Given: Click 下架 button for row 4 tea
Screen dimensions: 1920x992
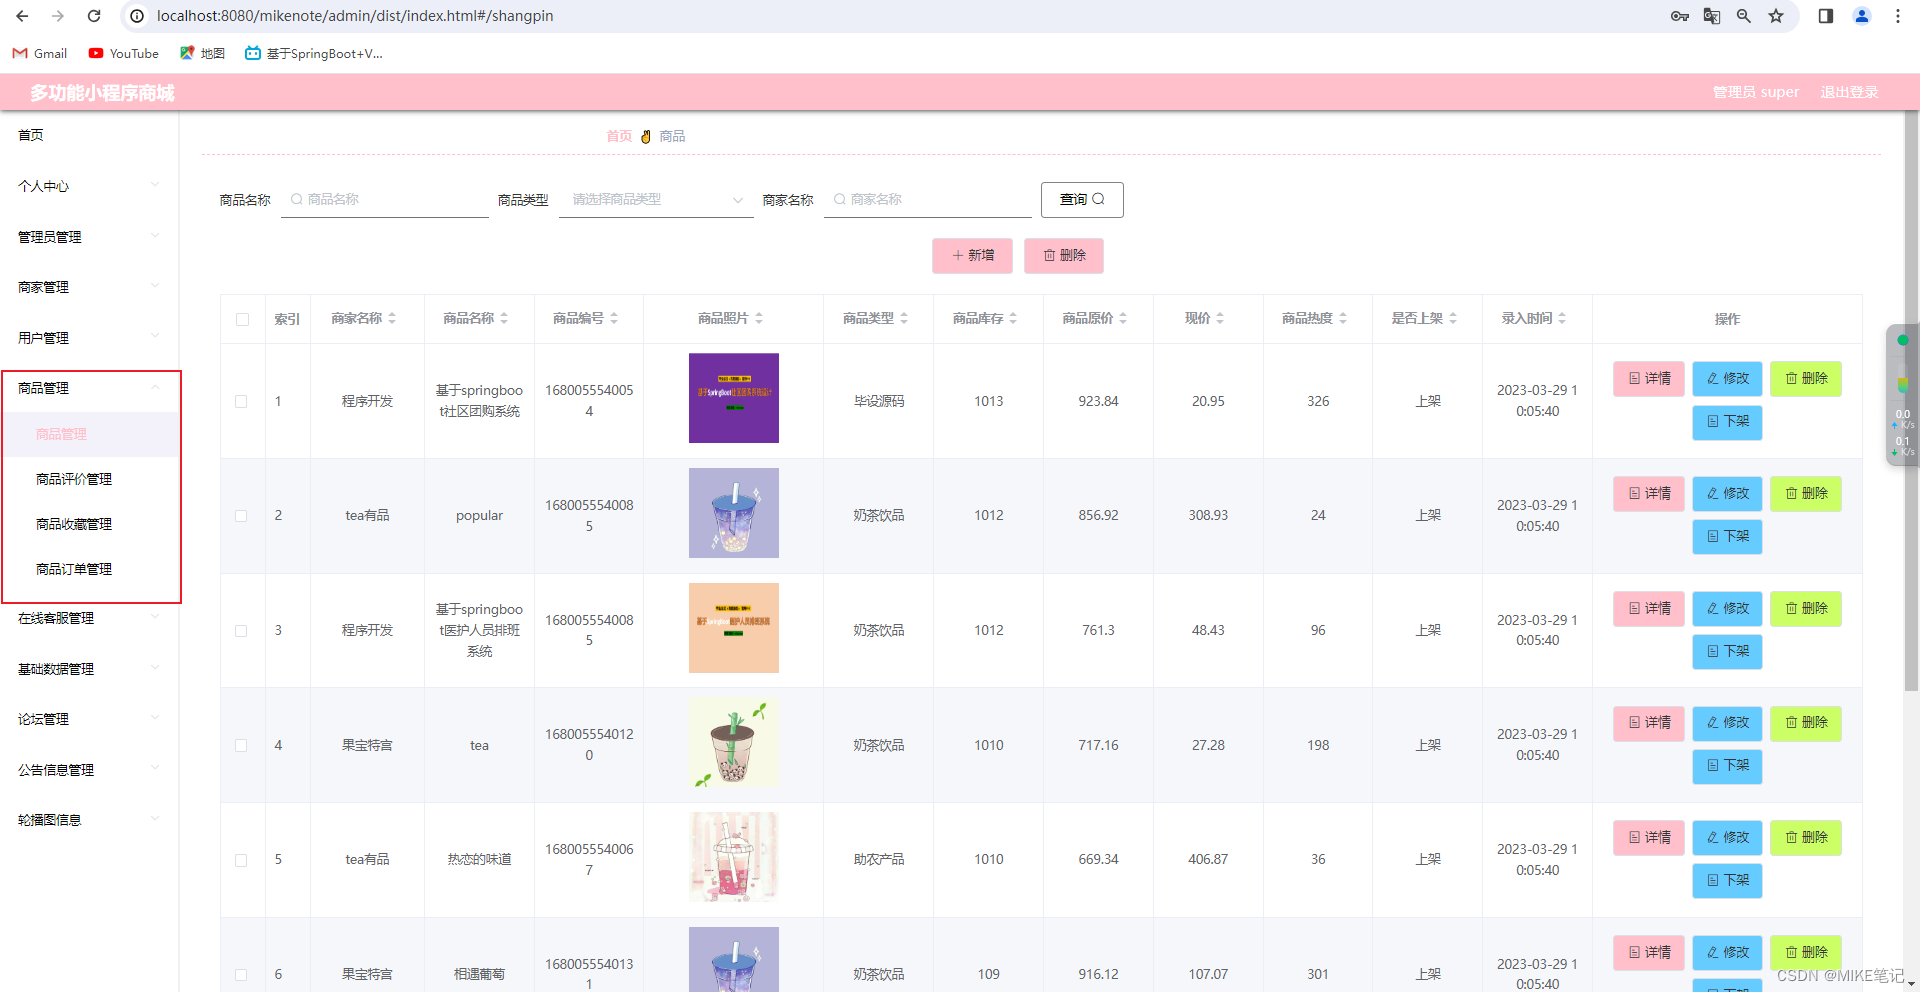Looking at the screenshot, I should coord(1728,766).
